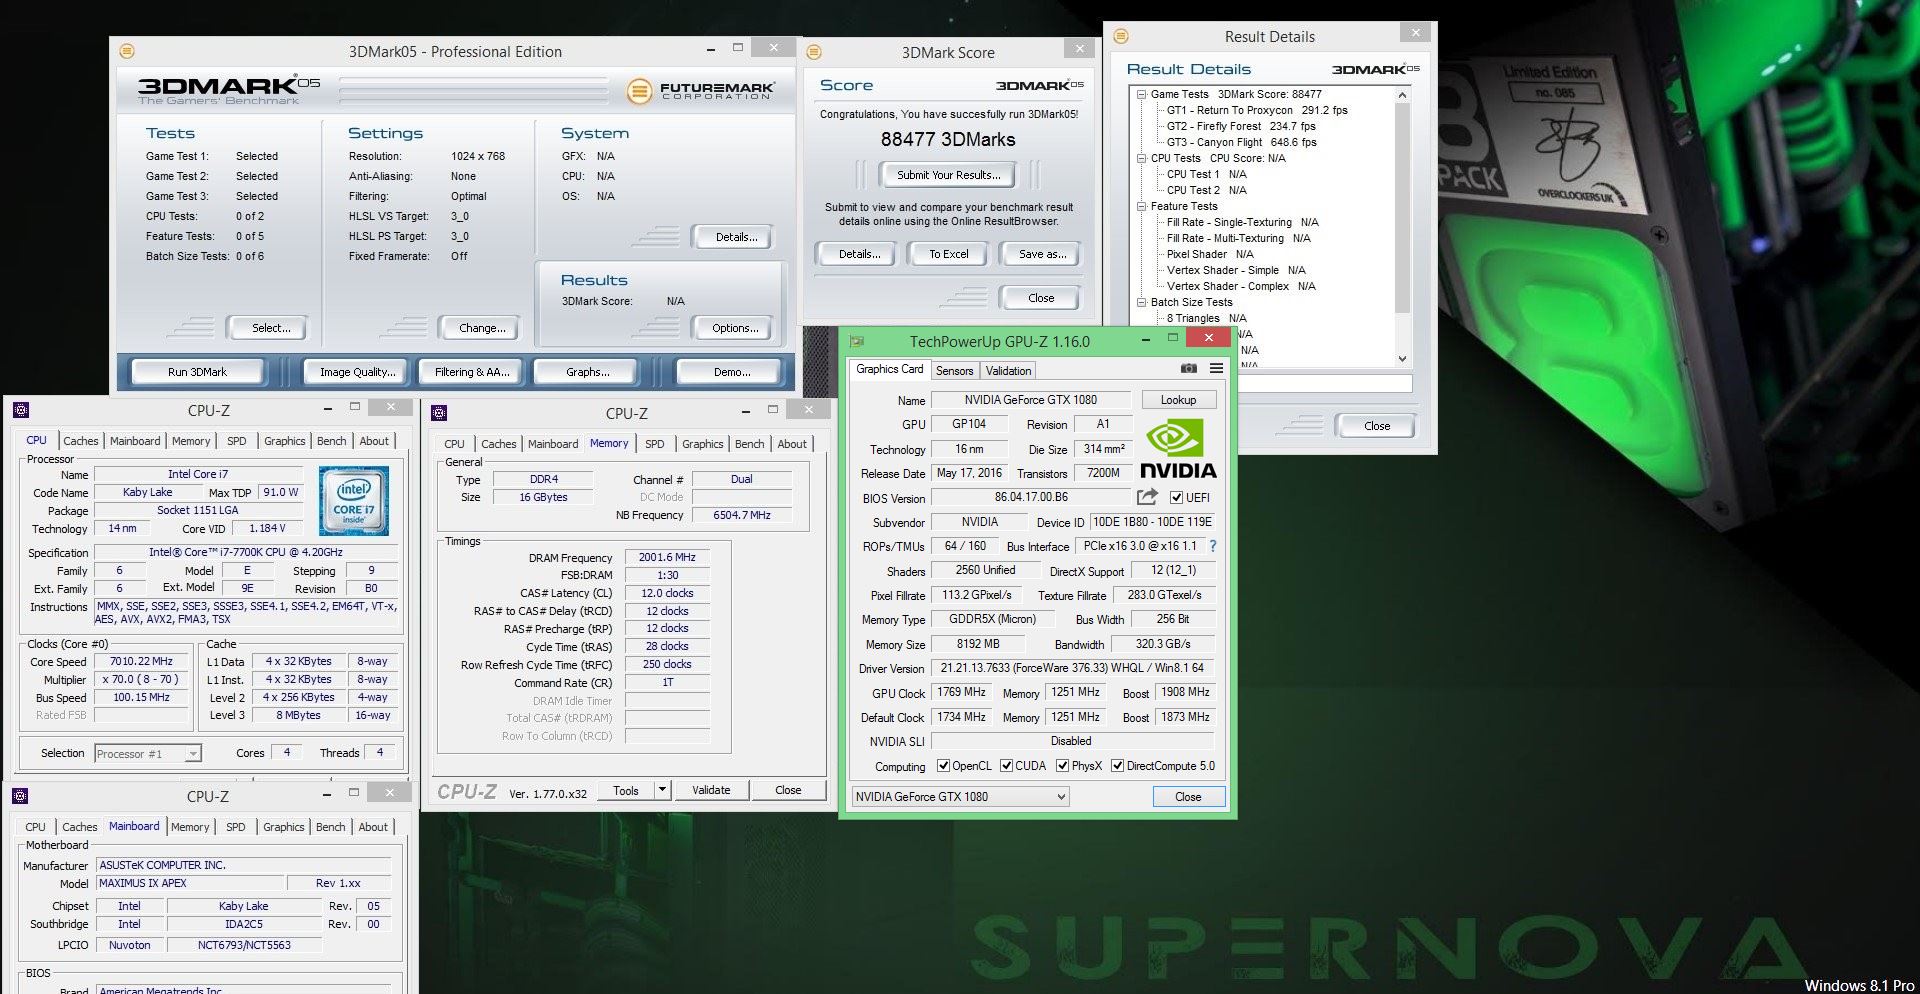1920x994 pixels.
Task: Click the Validate button in CPU-Z
Action: 711,790
